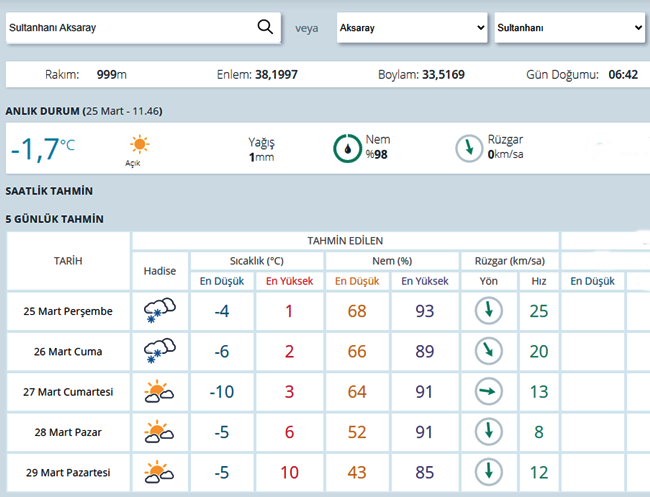The width and height of the screenshot is (650, 497).
Task: Click snowy cloud icon for 25 Mart Perşembe
Action: pos(160,311)
